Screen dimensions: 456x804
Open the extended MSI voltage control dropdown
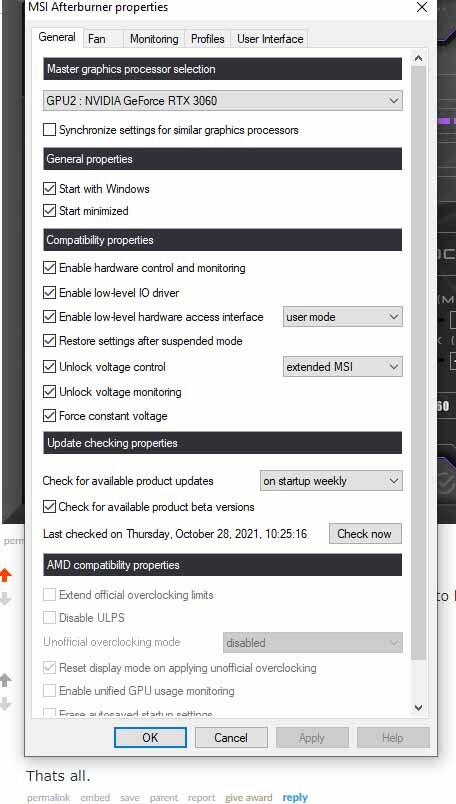tap(343, 367)
